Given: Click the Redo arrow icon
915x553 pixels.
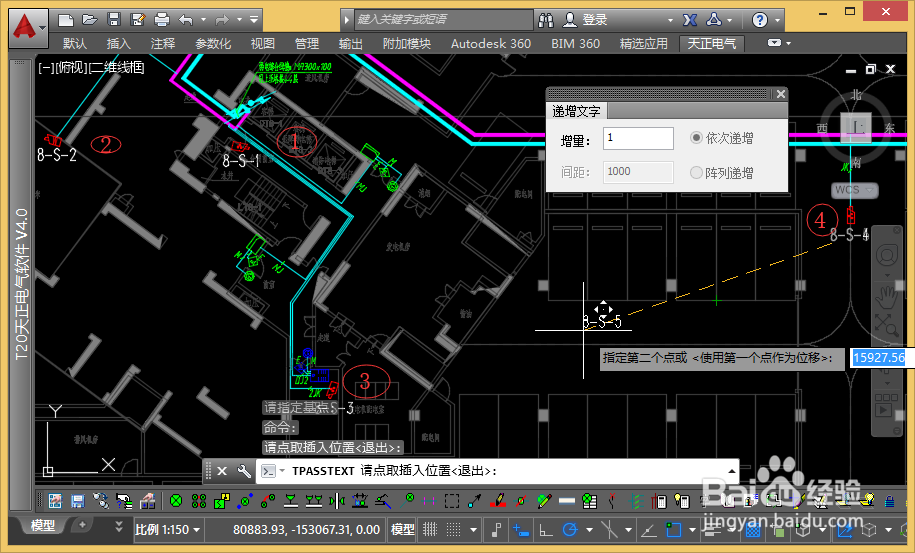Looking at the screenshot, I should coord(222,20).
